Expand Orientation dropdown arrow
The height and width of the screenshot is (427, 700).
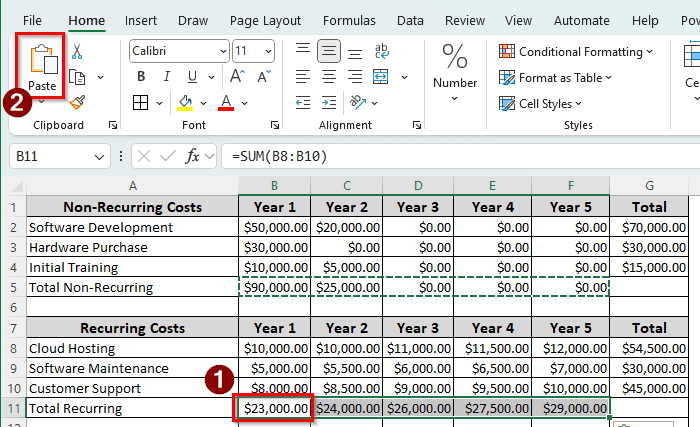coord(375,104)
